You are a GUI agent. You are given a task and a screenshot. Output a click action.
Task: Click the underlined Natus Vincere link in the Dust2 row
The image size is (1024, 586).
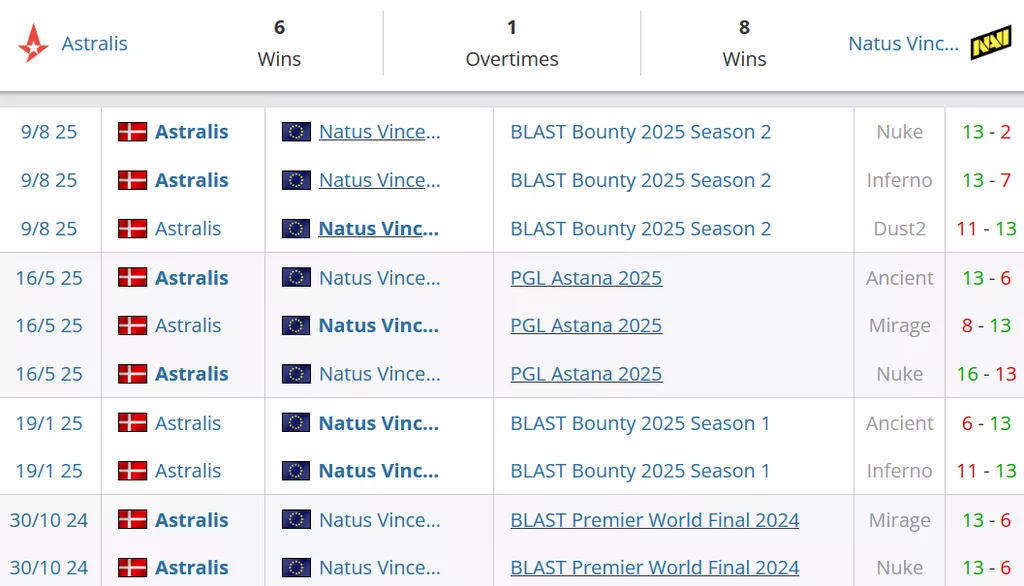378,229
